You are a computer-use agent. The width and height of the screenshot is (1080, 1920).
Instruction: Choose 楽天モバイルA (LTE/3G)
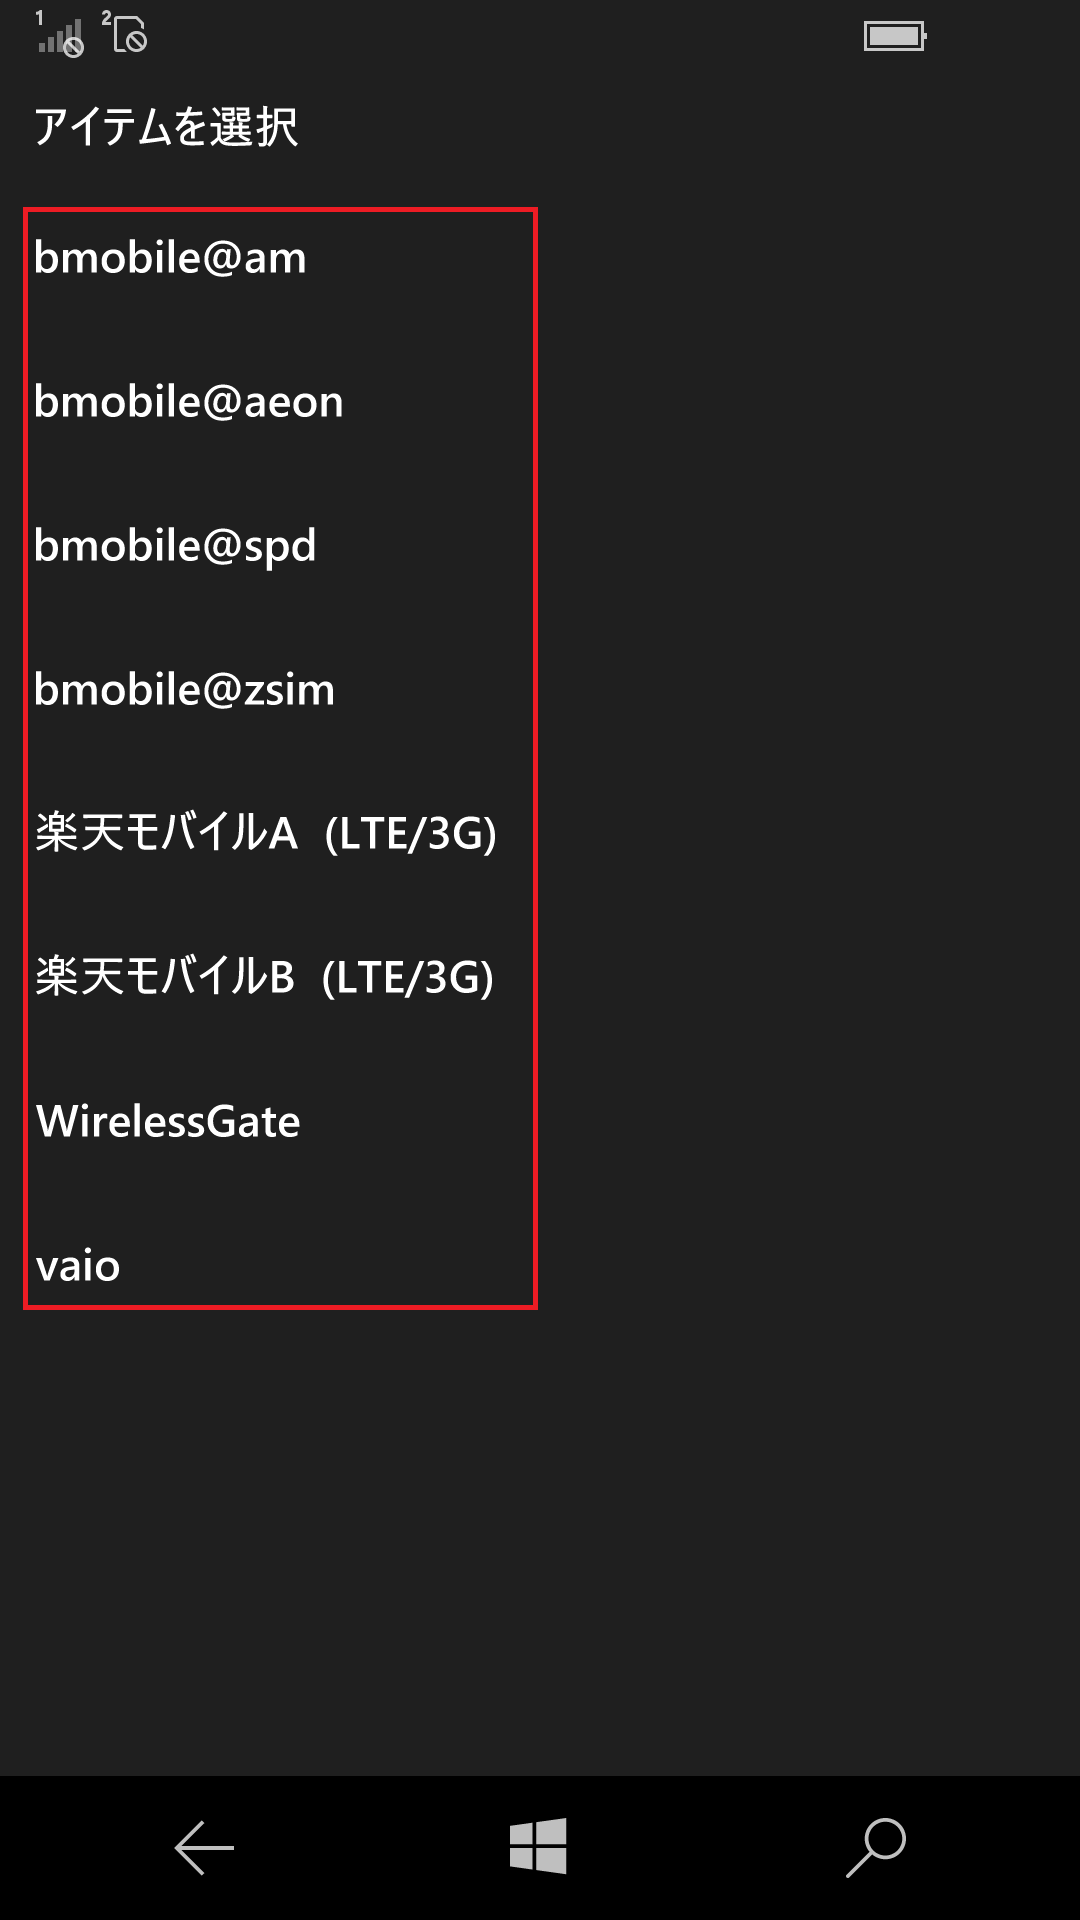point(280,834)
